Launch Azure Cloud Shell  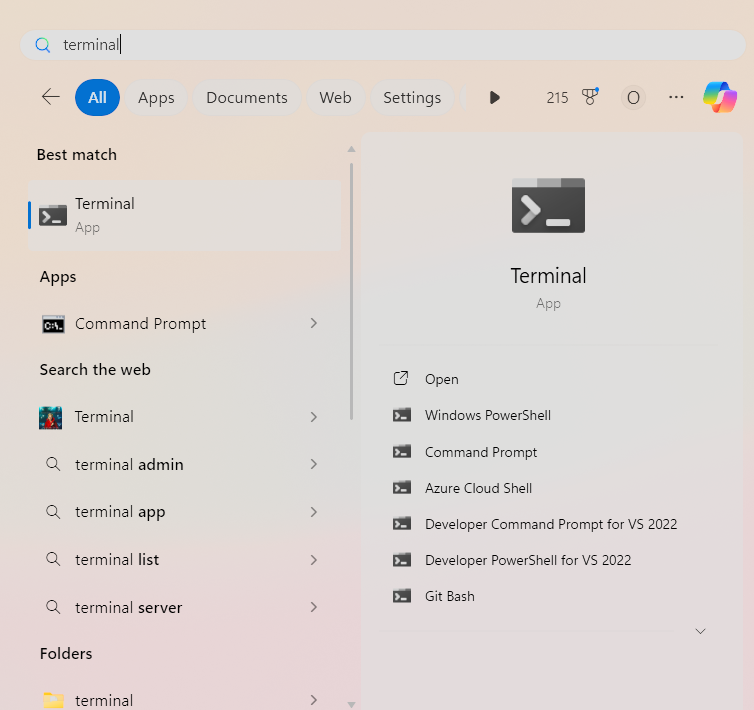(x=548, y=488)
